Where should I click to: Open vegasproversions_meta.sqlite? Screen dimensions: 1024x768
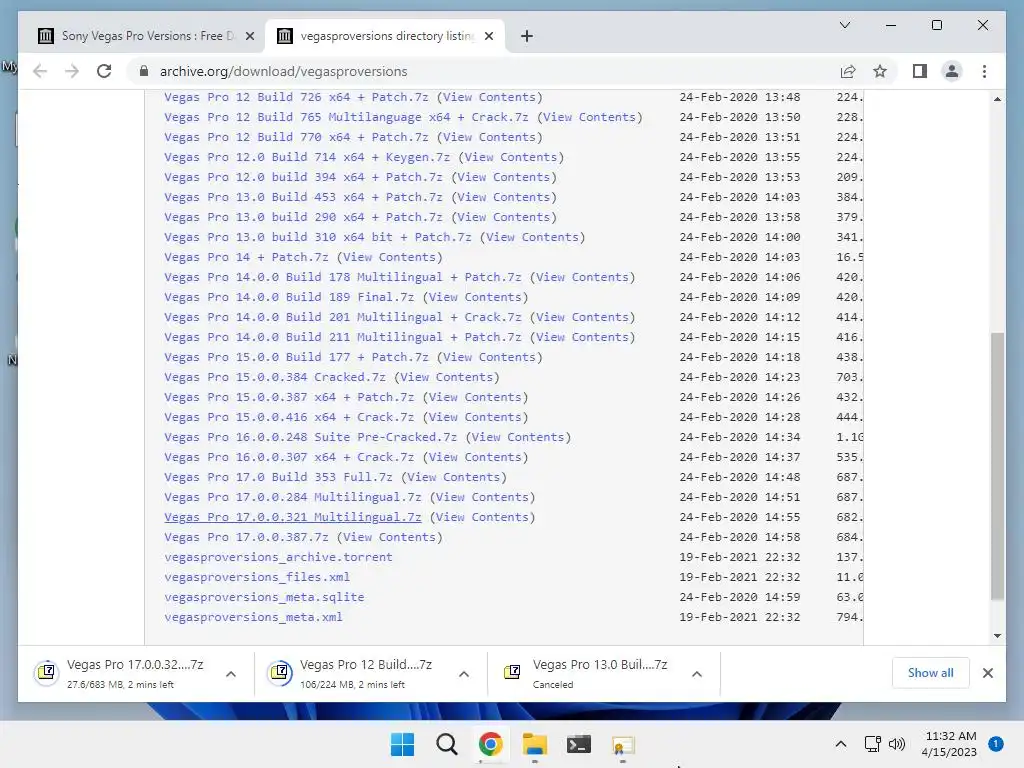point(264,598)
